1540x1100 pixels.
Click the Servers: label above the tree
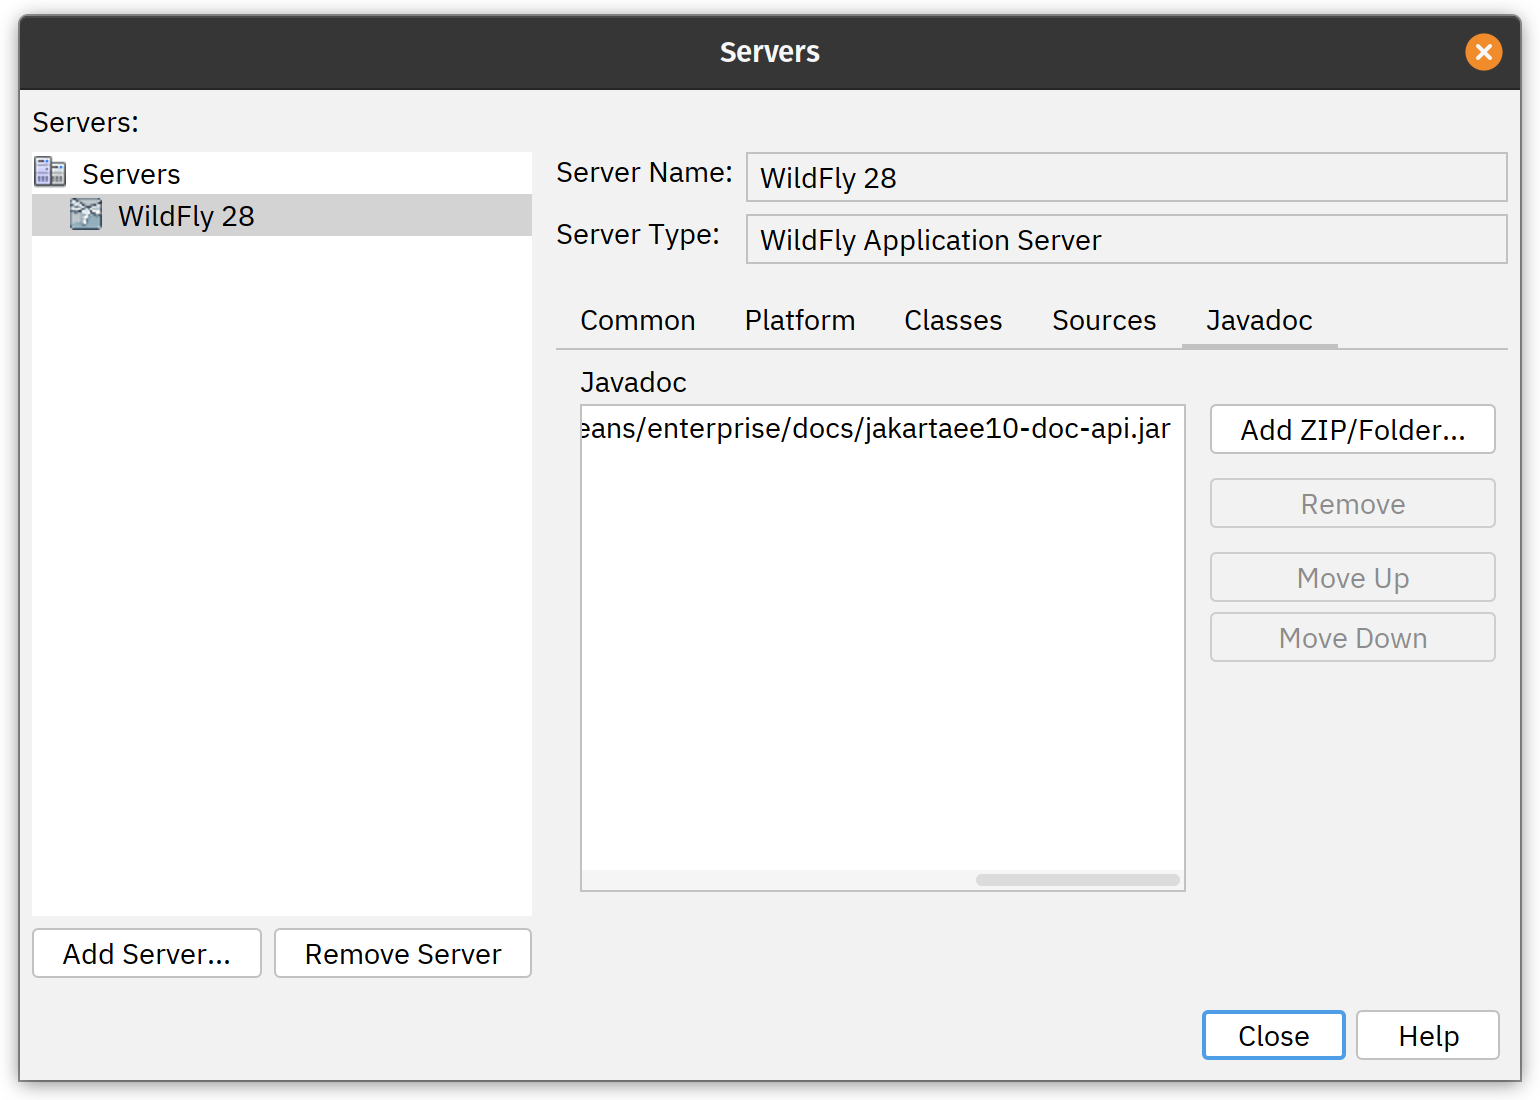click(x=86, y=122)
